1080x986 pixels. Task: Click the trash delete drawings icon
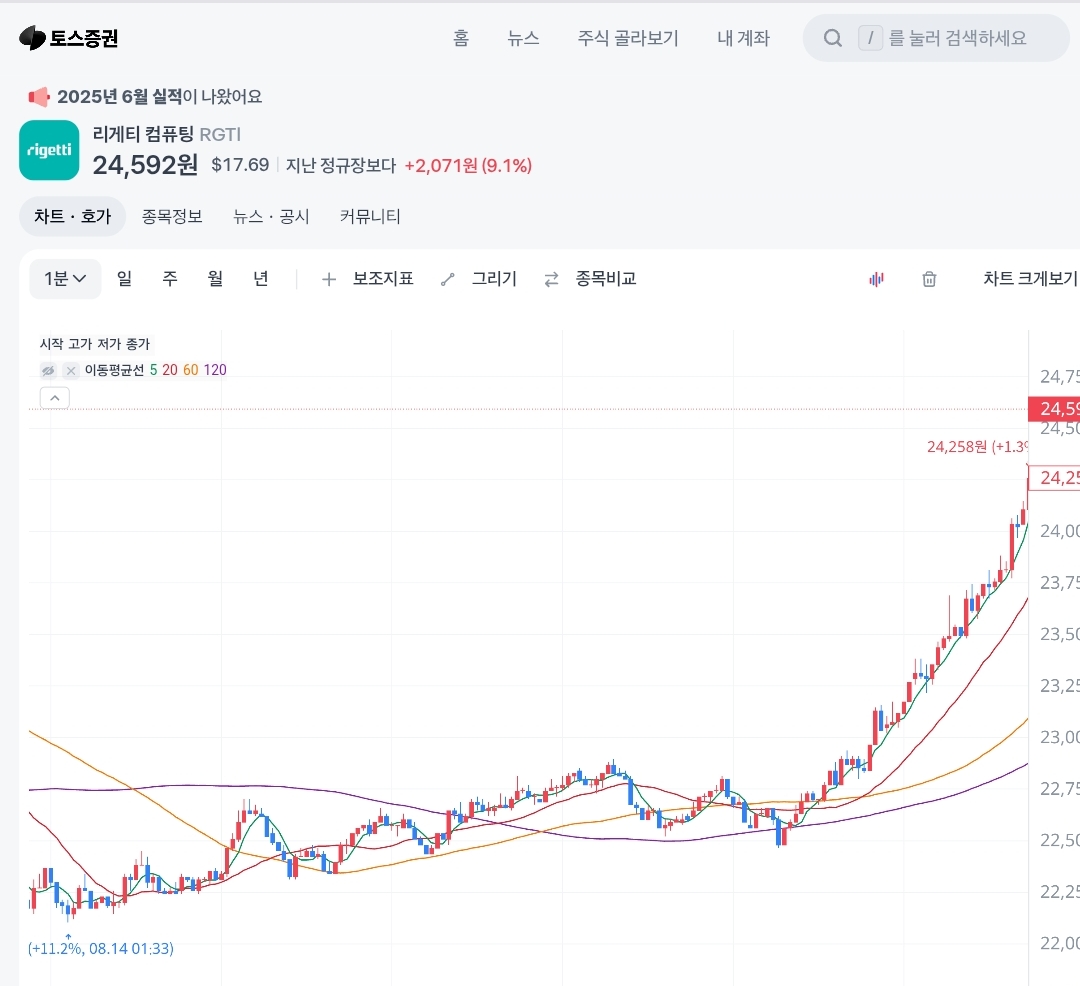[929, 279]
